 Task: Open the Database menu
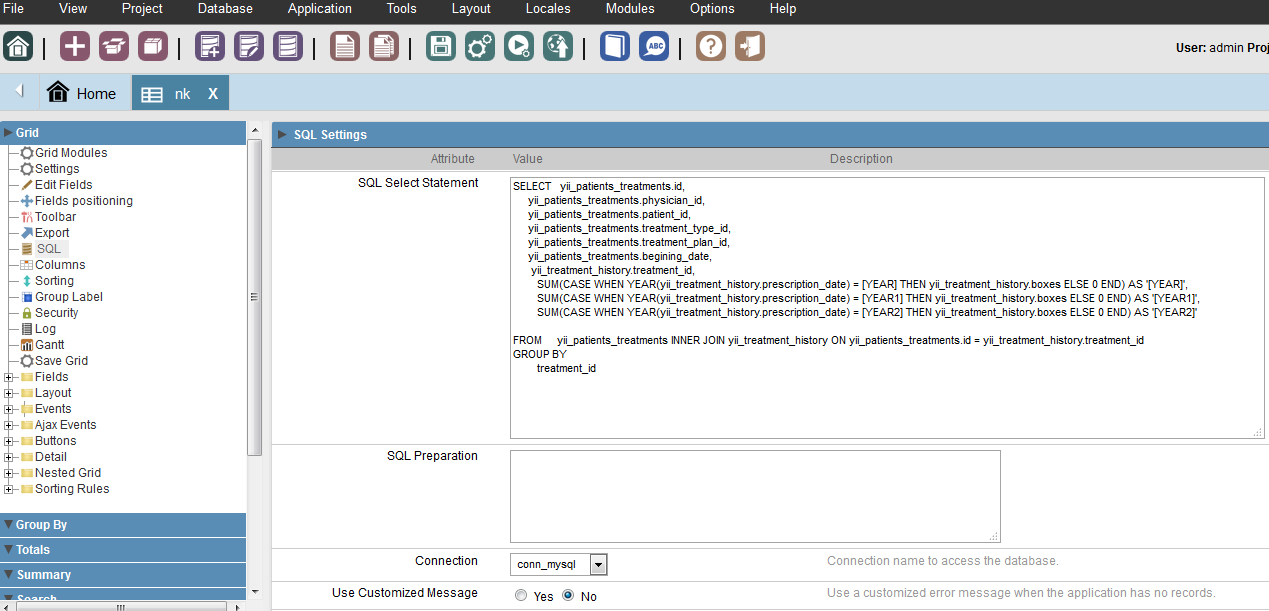(225, 9)
